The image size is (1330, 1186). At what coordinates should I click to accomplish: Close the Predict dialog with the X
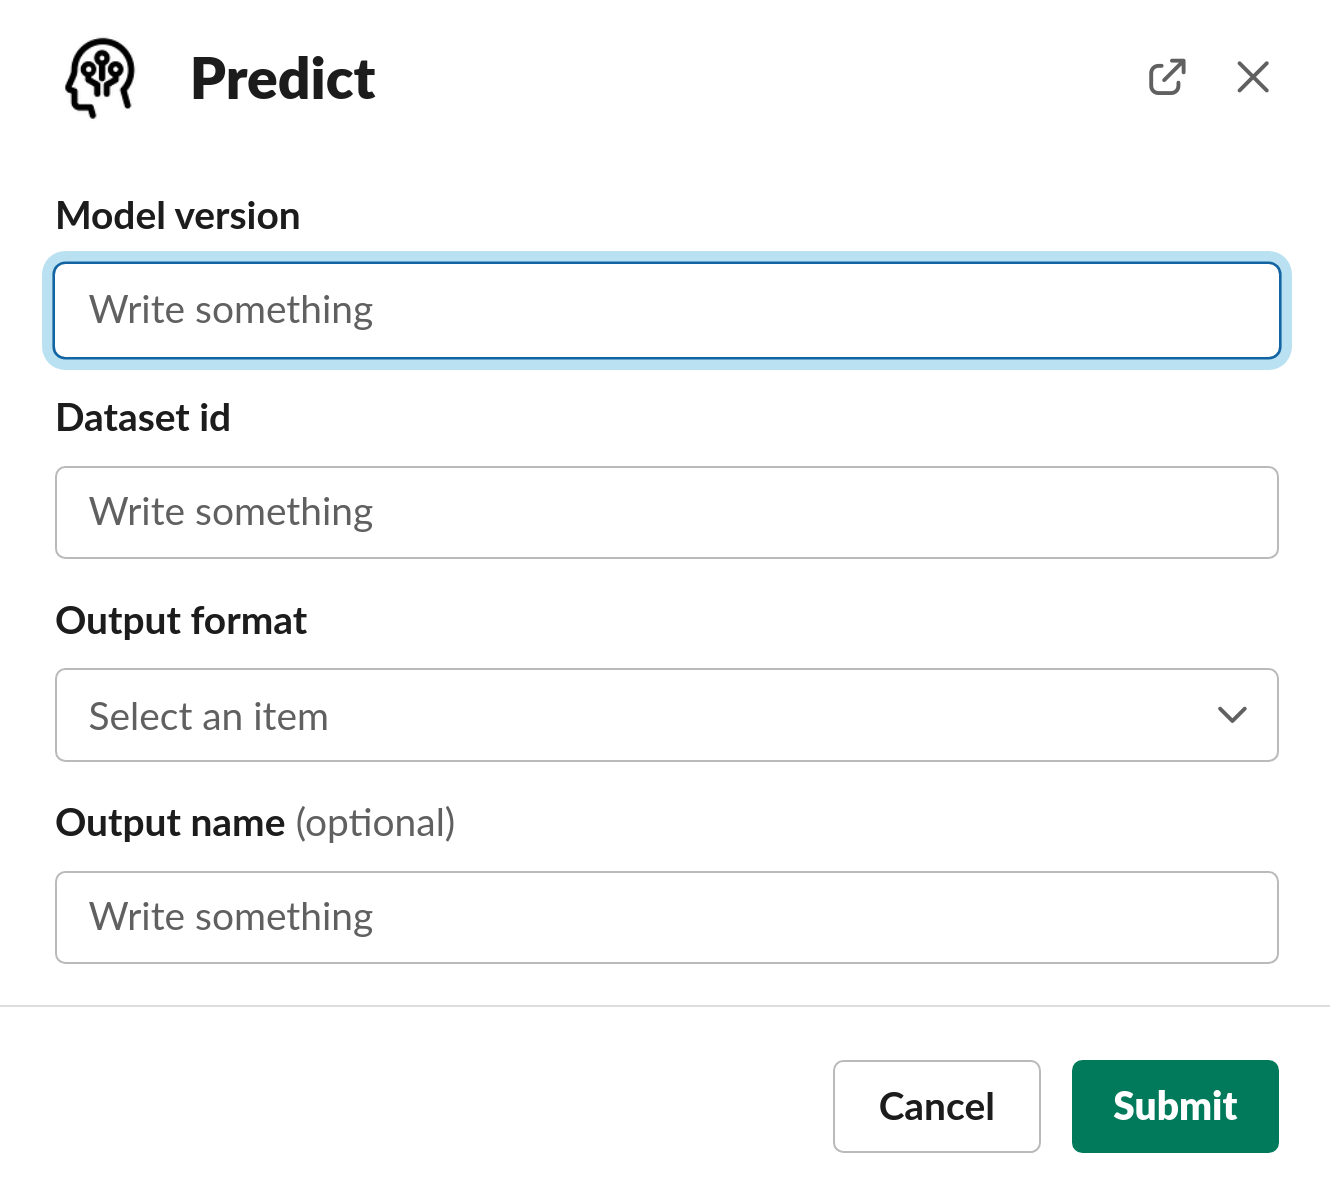pyautogui.click(x=1252, y=77)
